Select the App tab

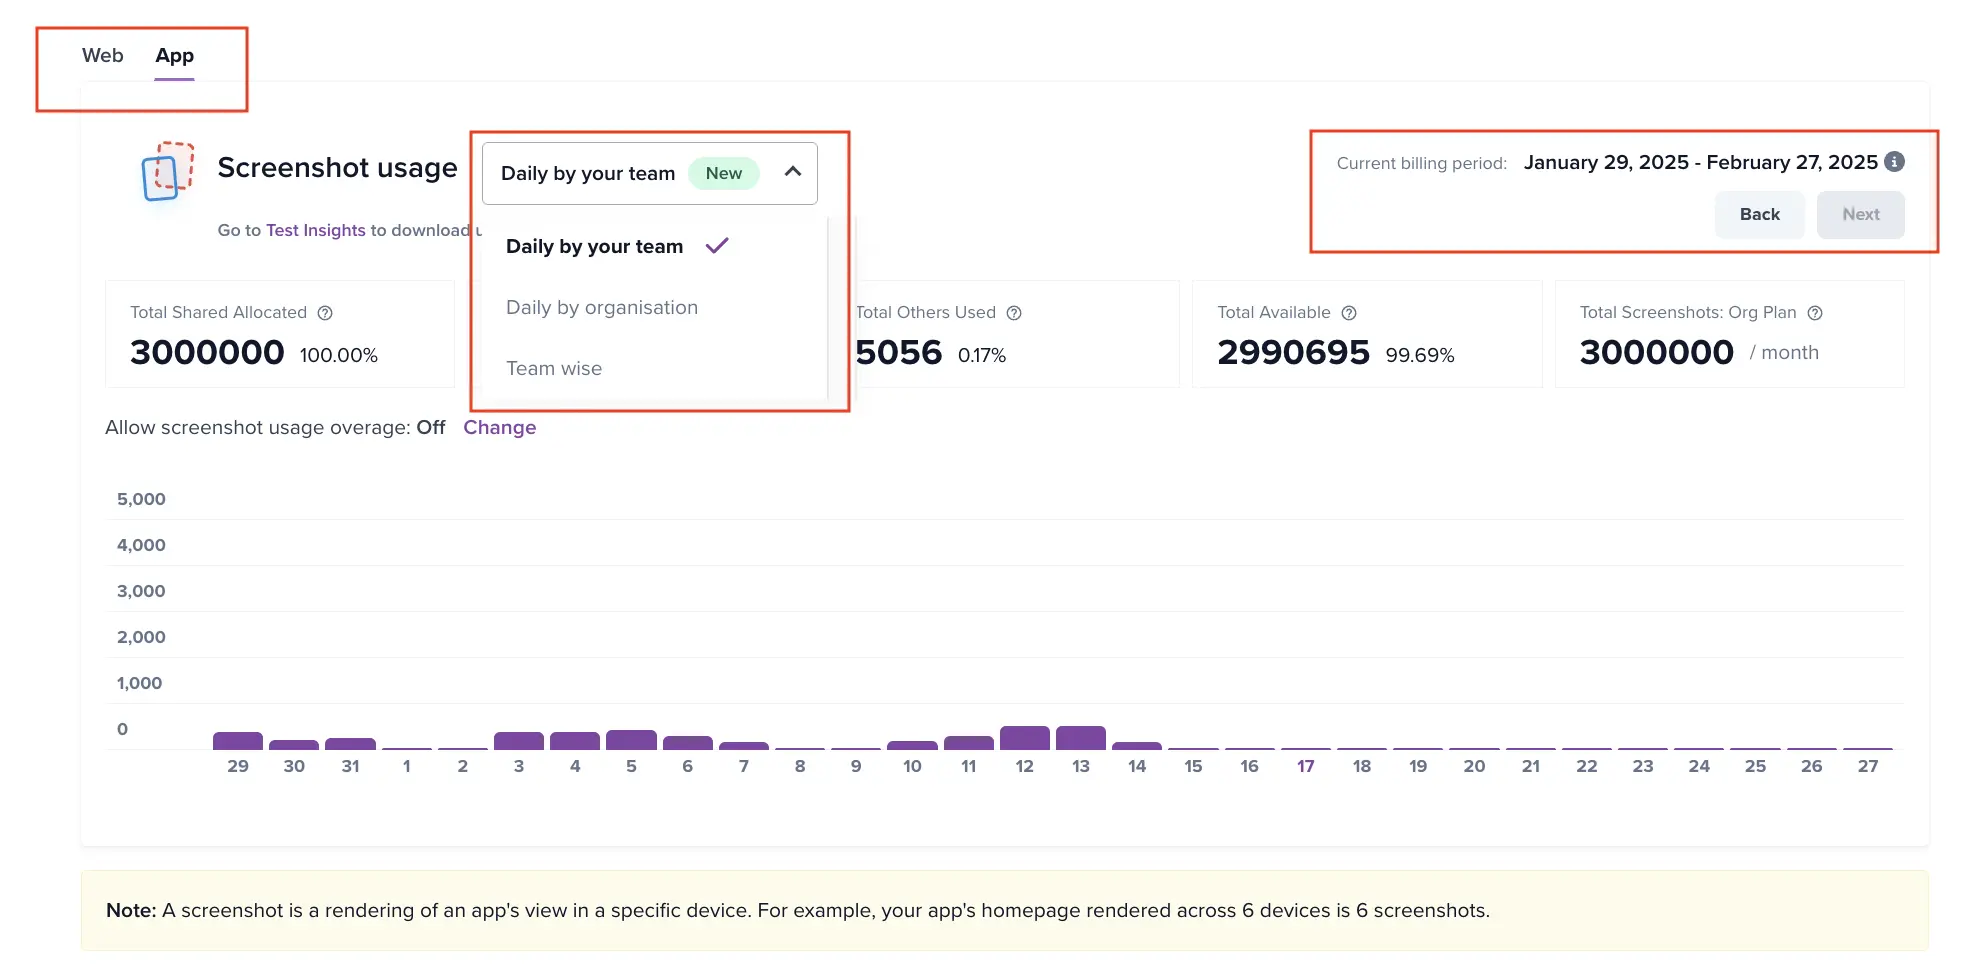tap(174, 56)
